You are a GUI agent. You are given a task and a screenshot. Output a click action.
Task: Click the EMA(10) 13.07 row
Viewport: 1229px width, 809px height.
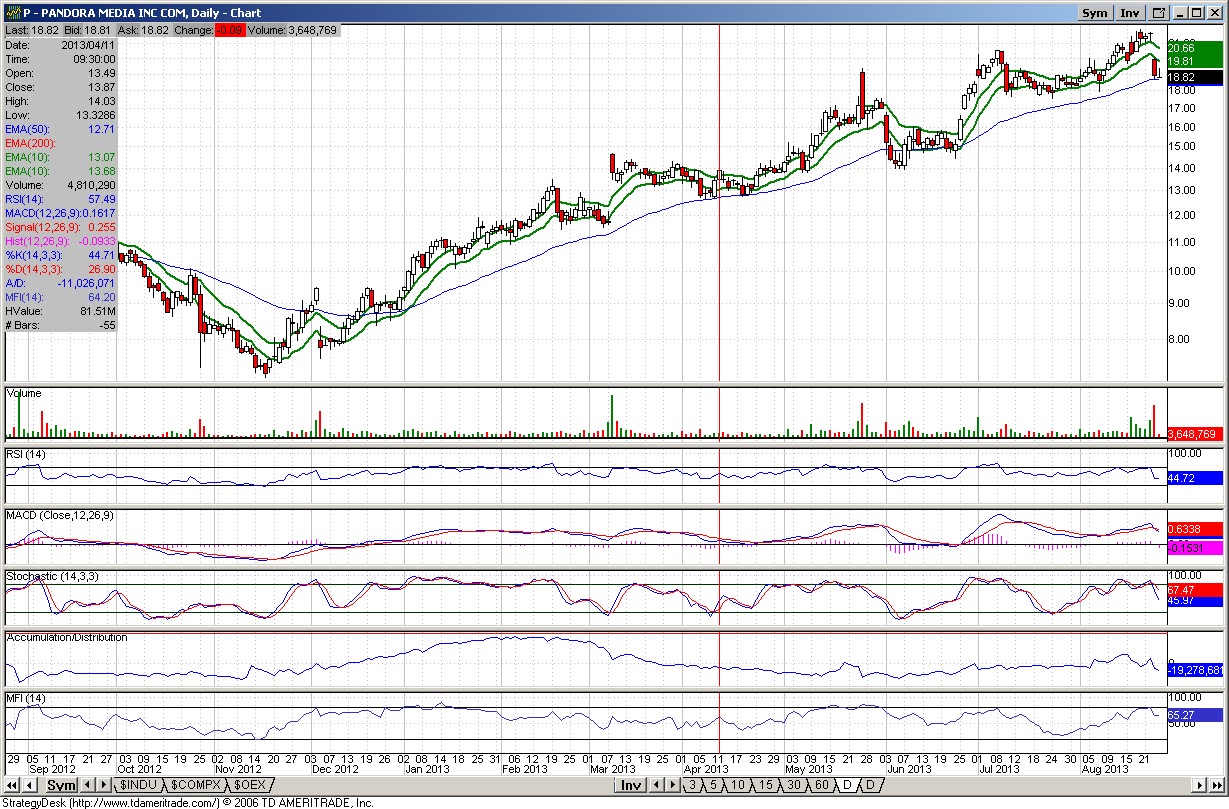(61, 157)
